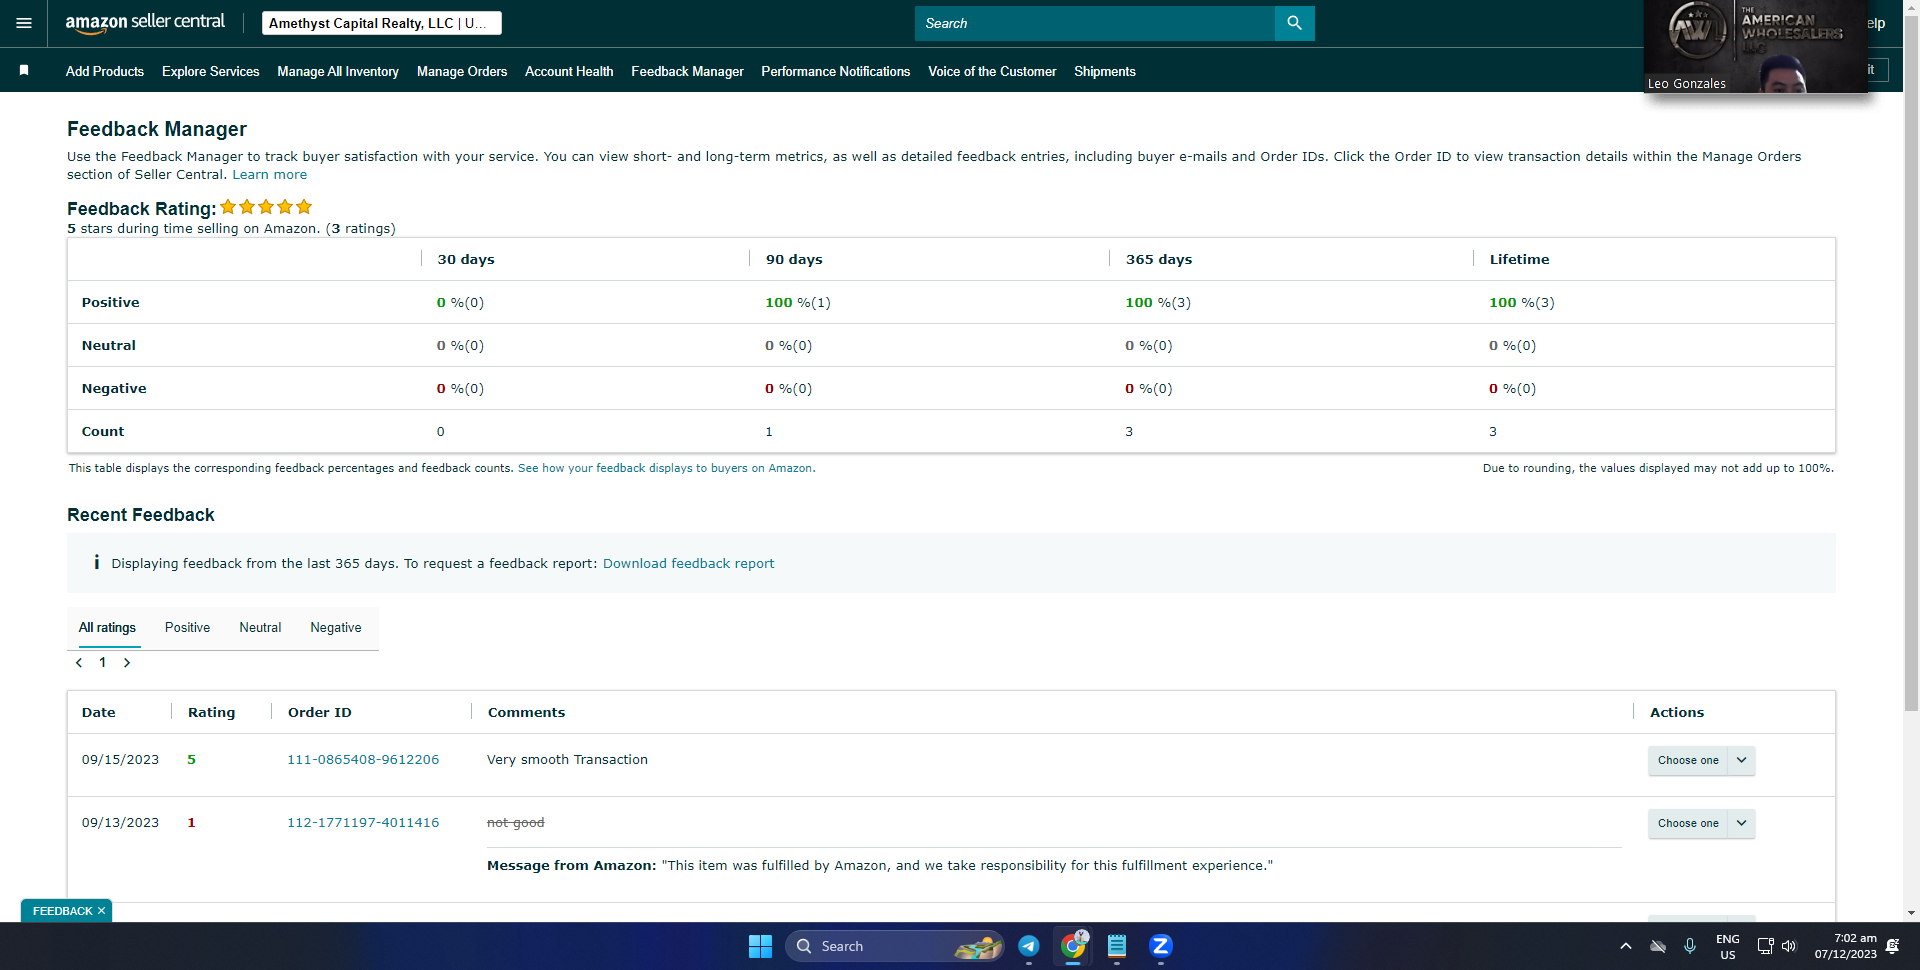The width and height of the screenshot is (1920, 970).
Task: Click page number 1 in pagination
Action: click(103, 663)
